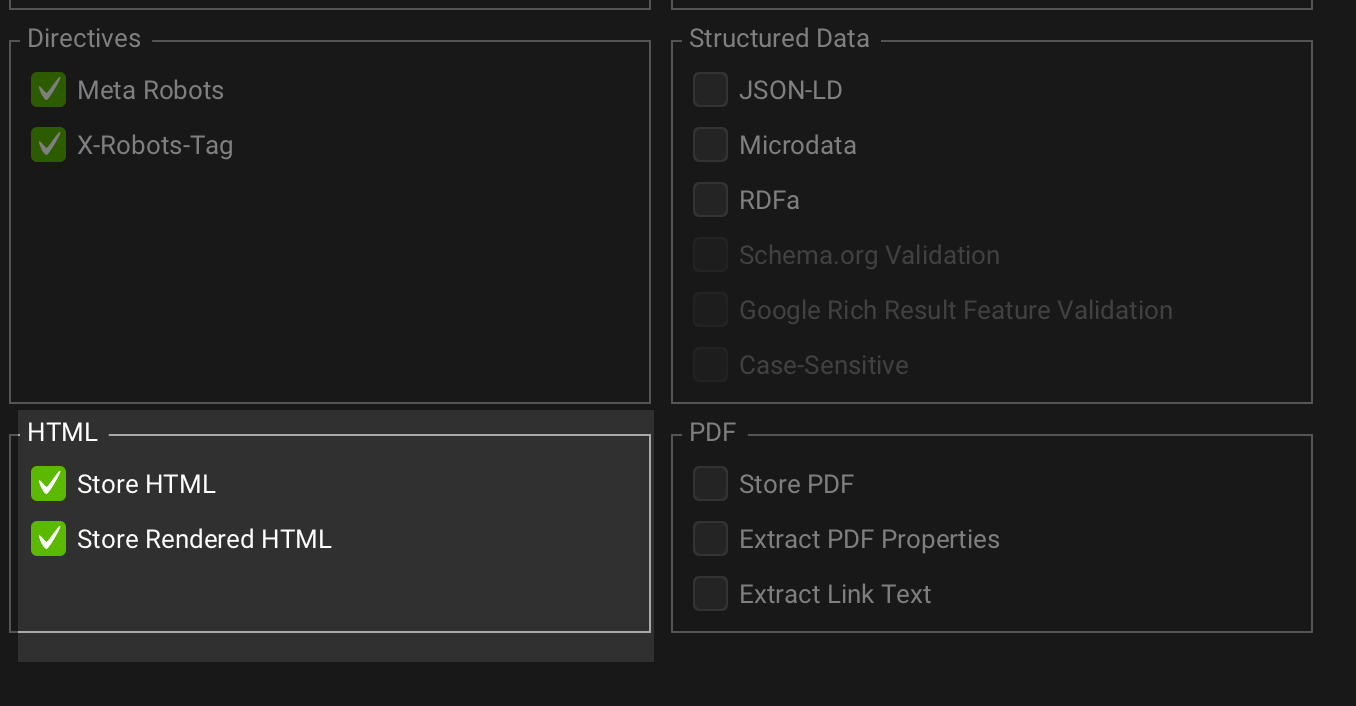
Task: Select the HTML group title
Action: point(62,433)
